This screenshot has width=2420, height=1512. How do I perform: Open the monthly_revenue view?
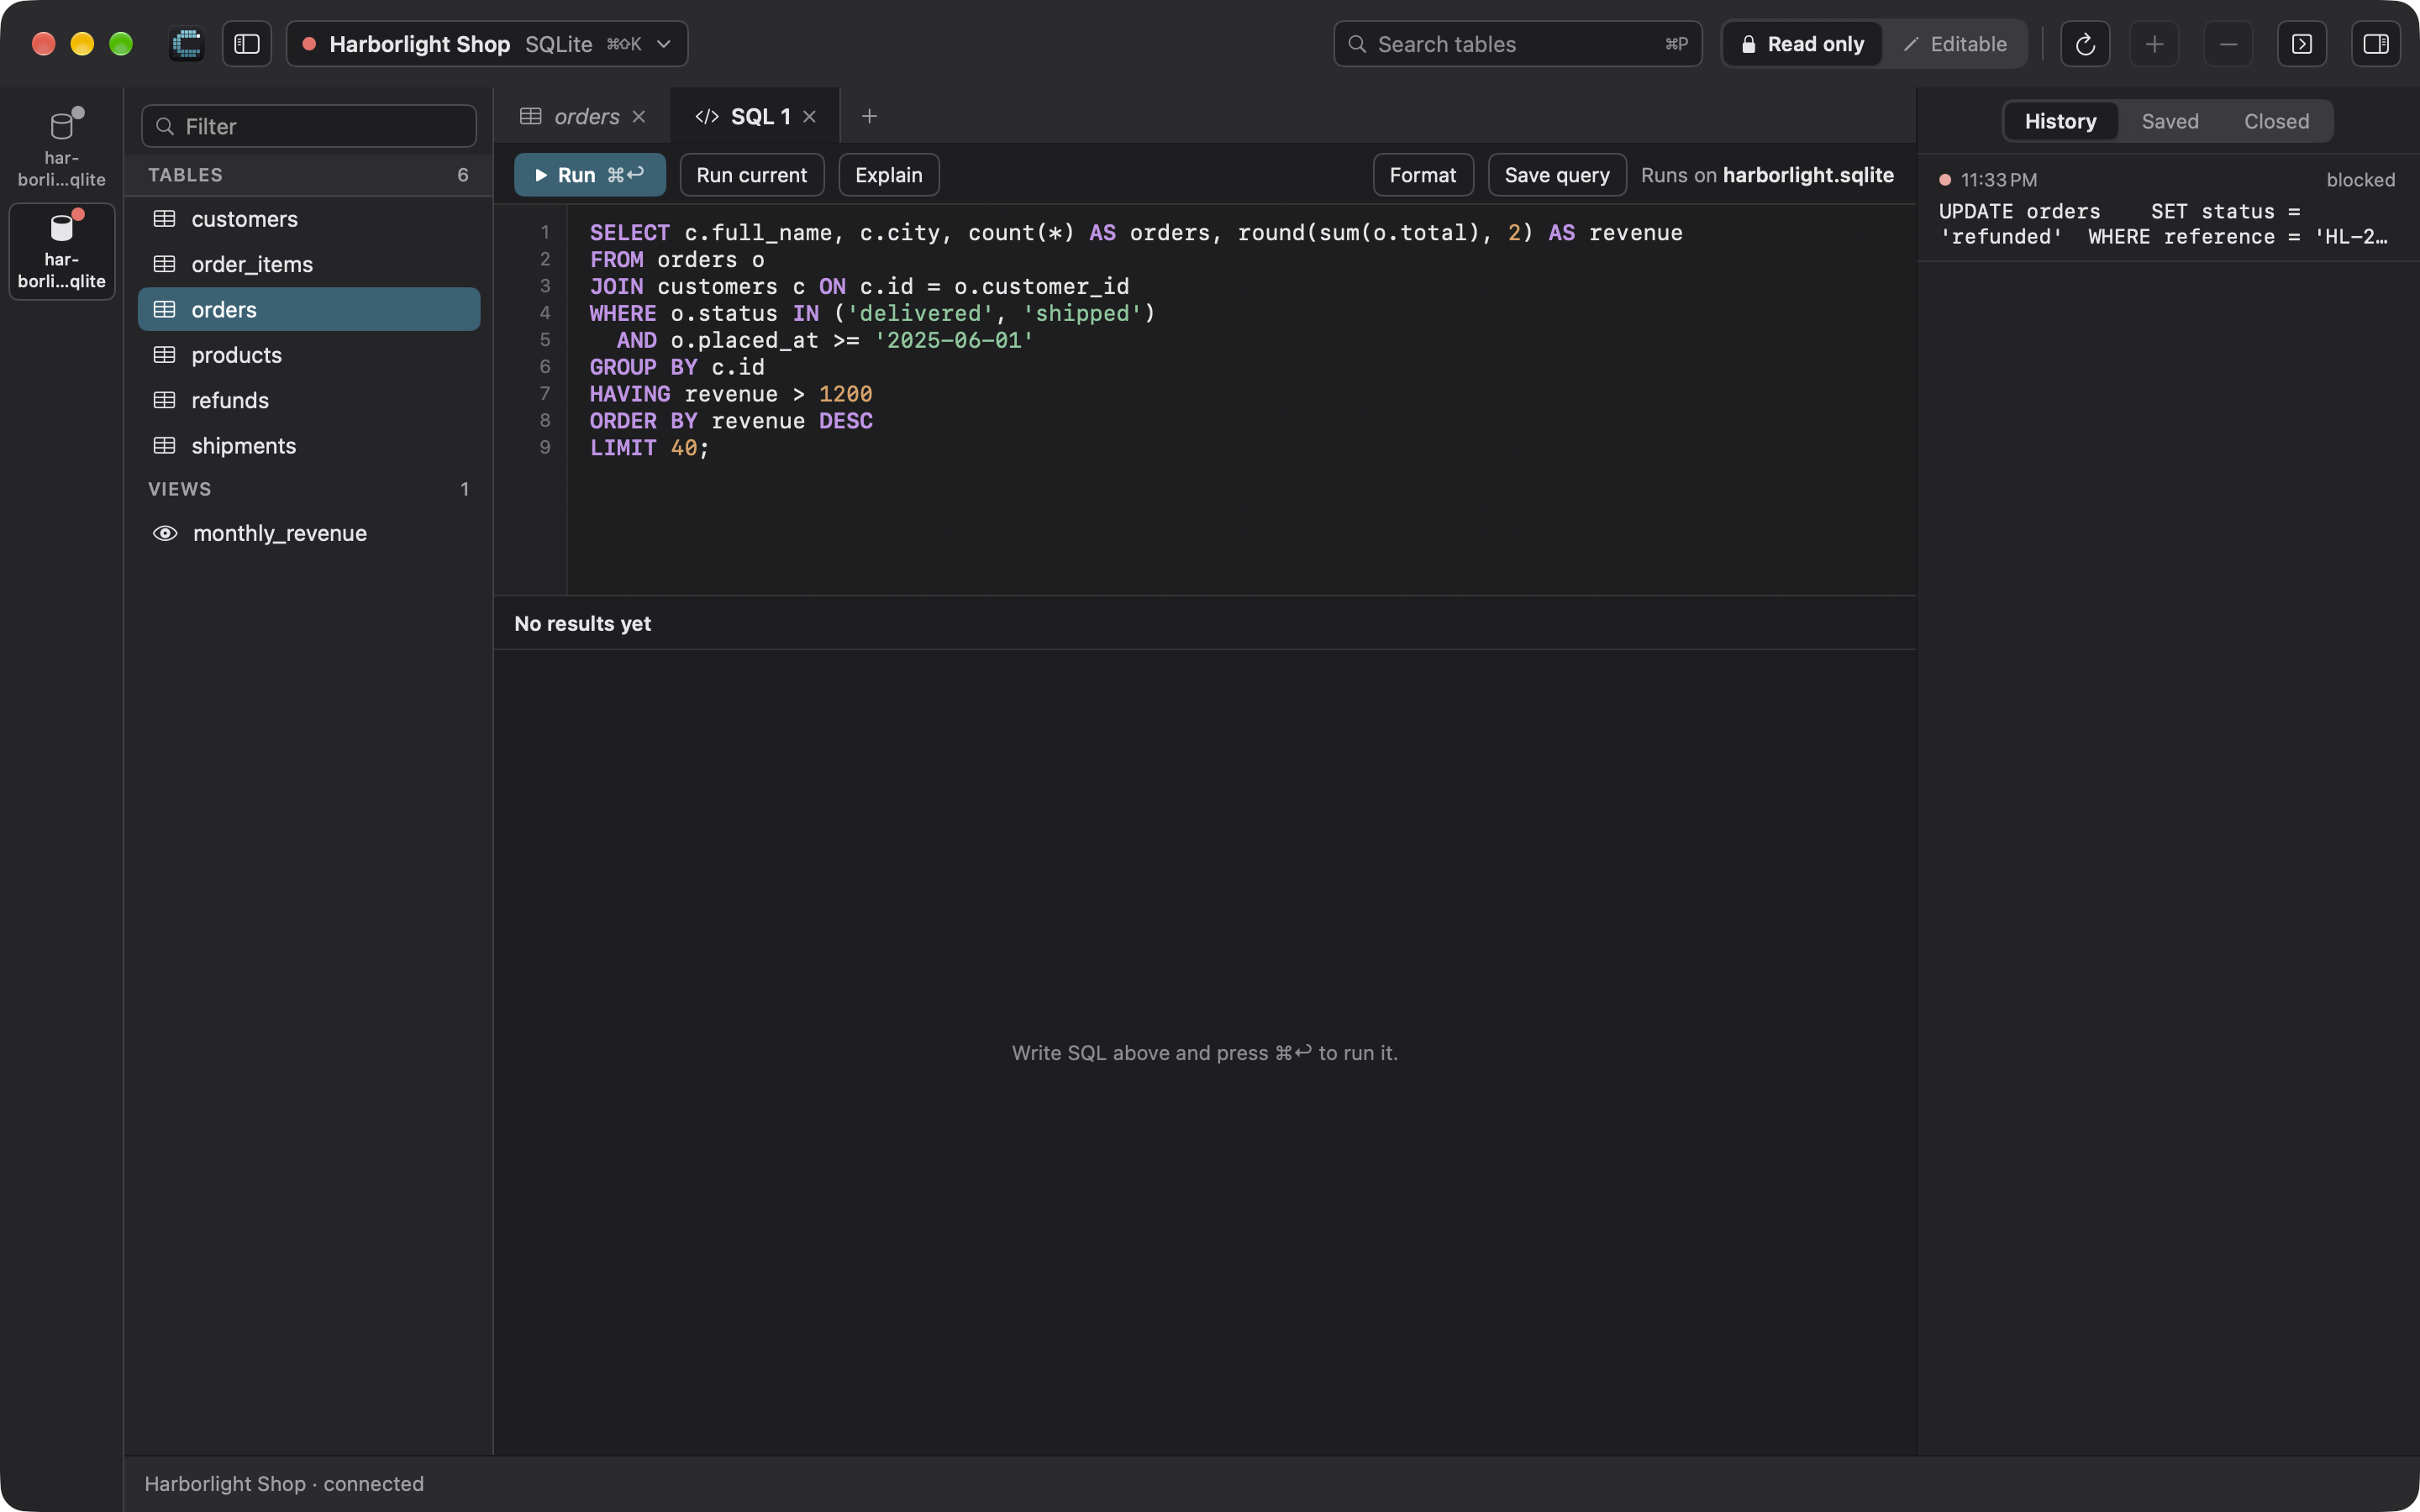point(309,533)
